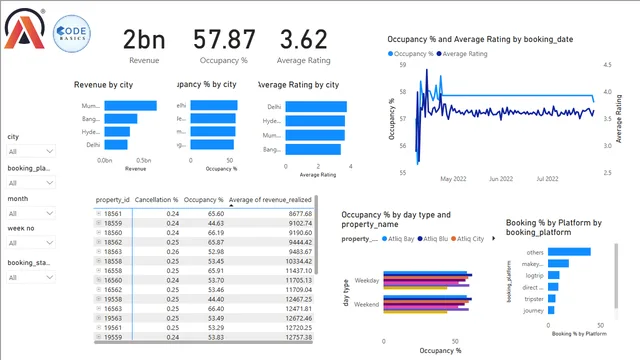Expand row for property 16562
The height and width of the screenshot is (360, 640).
98,289
